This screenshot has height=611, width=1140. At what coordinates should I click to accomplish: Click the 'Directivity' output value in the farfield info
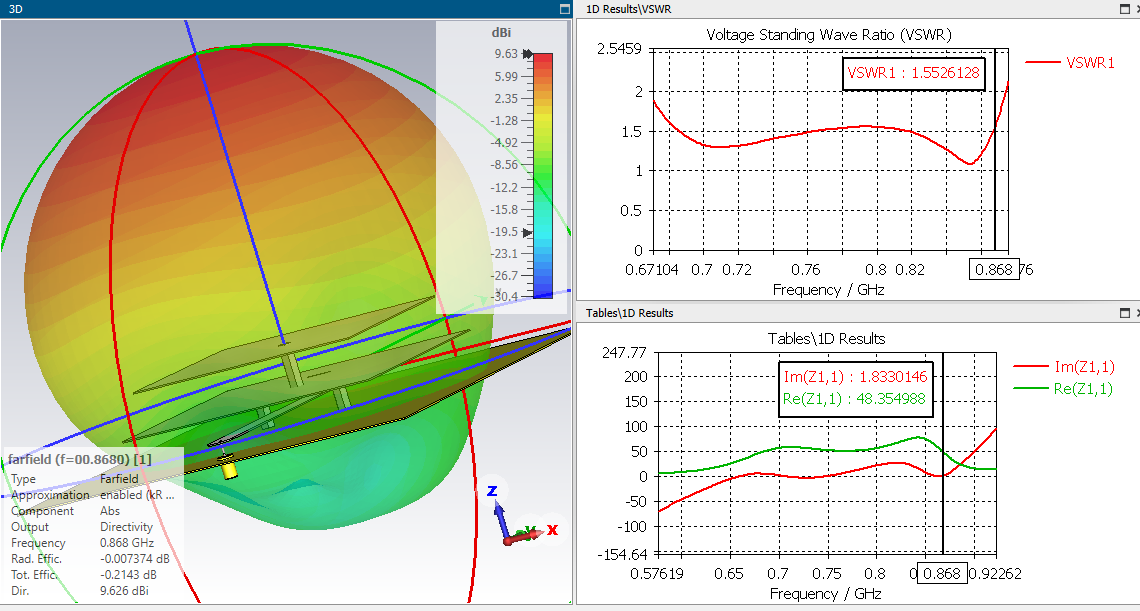(x=126, y=527)
